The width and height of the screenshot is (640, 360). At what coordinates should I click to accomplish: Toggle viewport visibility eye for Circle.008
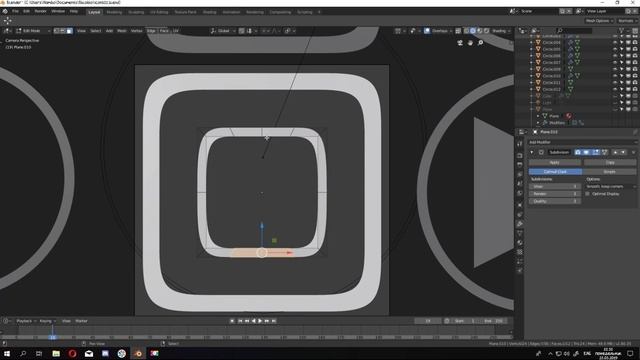615,69
